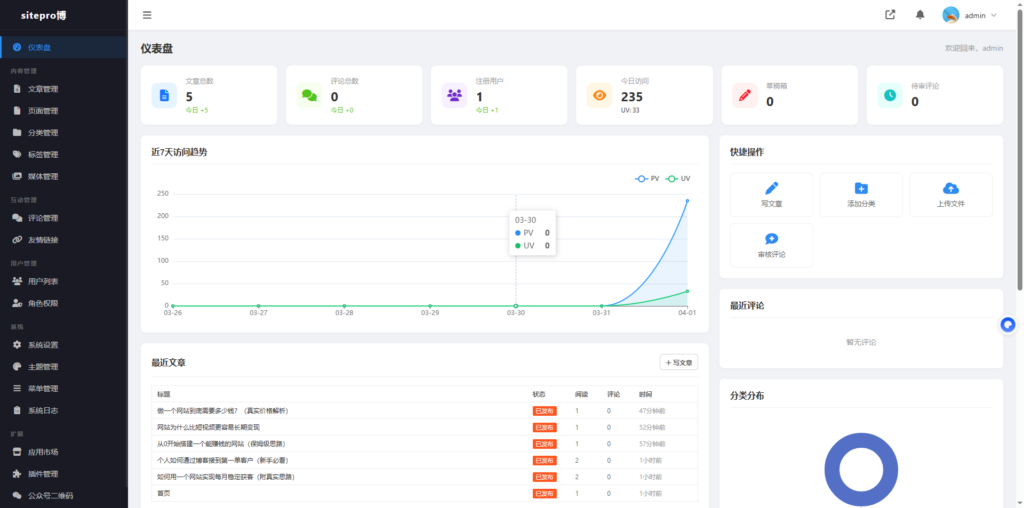Open 评论管理 sidebar item
The height and width of the screenshot is (508, 1024).
(63, 218)
